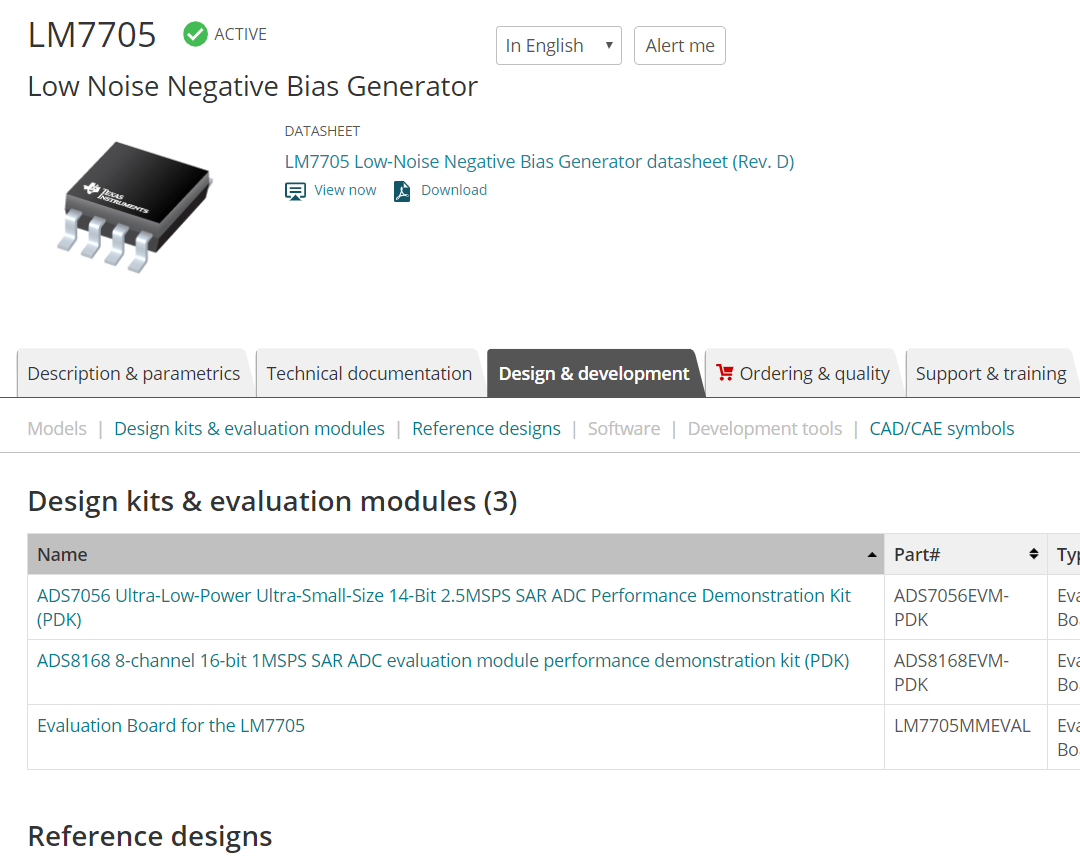Open ADS8168 evaluation module PDK link
Viewport: 1080px width, 858px height.
443,660
